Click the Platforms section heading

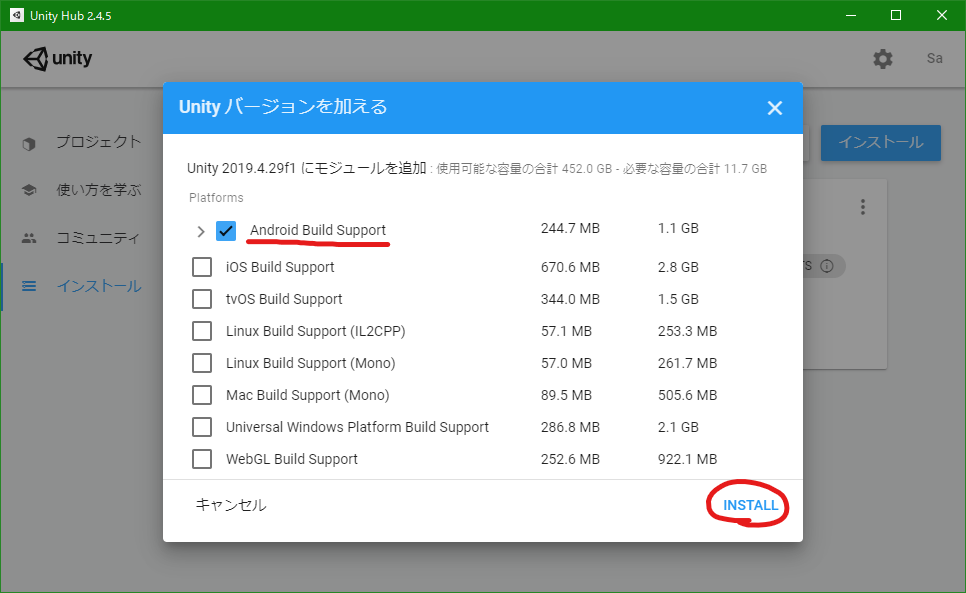coord(216,198)
